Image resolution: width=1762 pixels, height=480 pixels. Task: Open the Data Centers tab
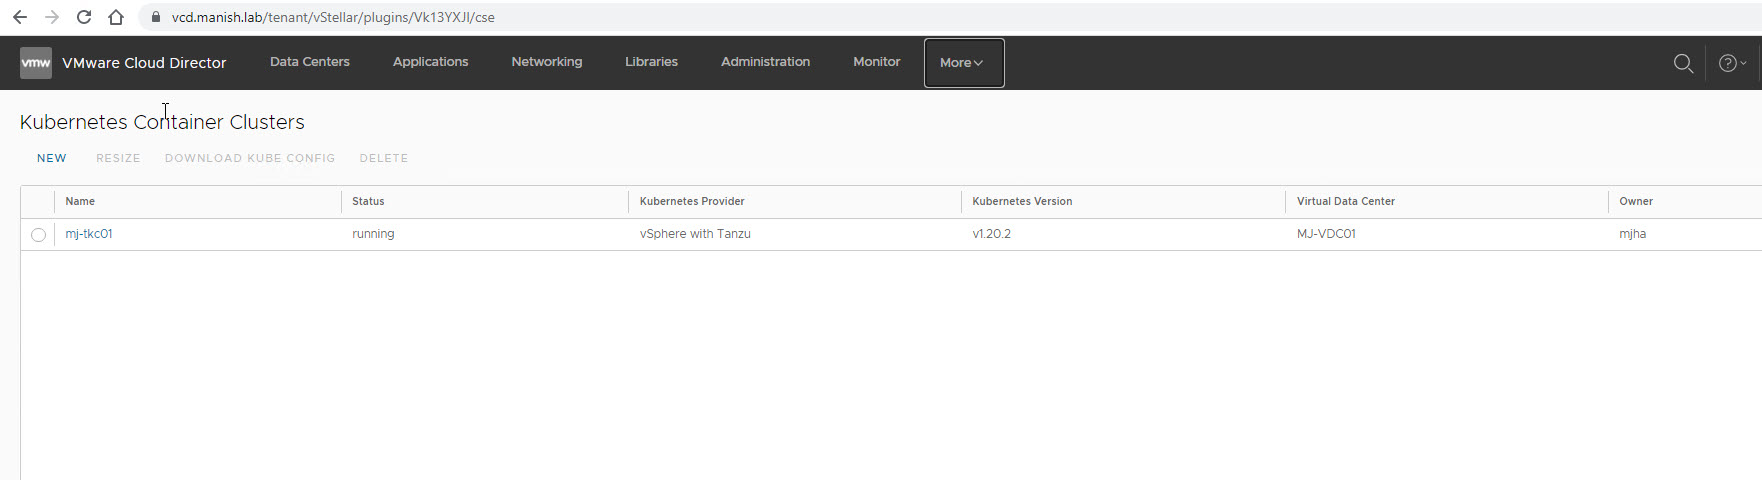click(x=310, y=62)
